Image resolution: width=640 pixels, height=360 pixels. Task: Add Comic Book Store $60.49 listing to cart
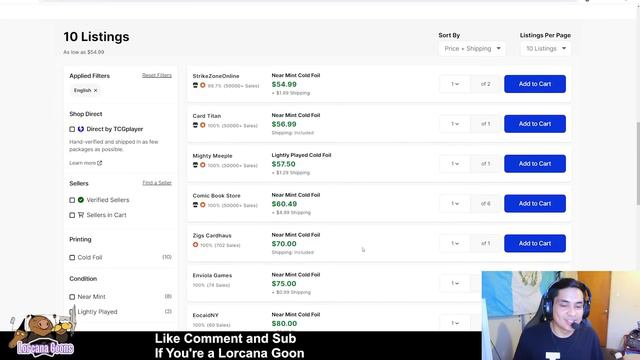click(535, 204)
